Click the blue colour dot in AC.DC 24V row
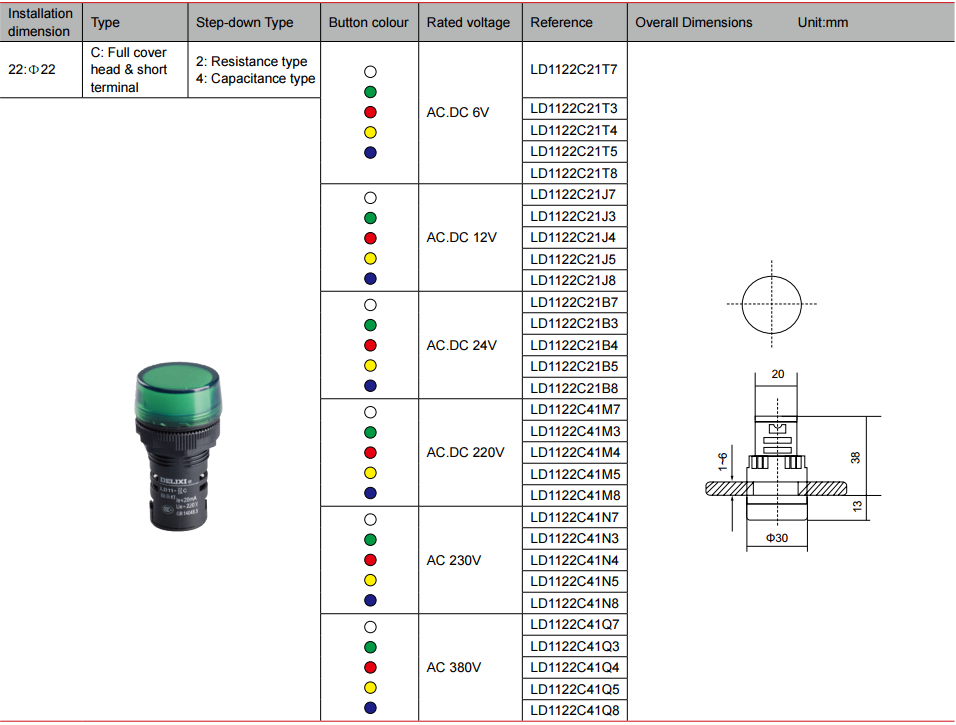 click(370, 386)
